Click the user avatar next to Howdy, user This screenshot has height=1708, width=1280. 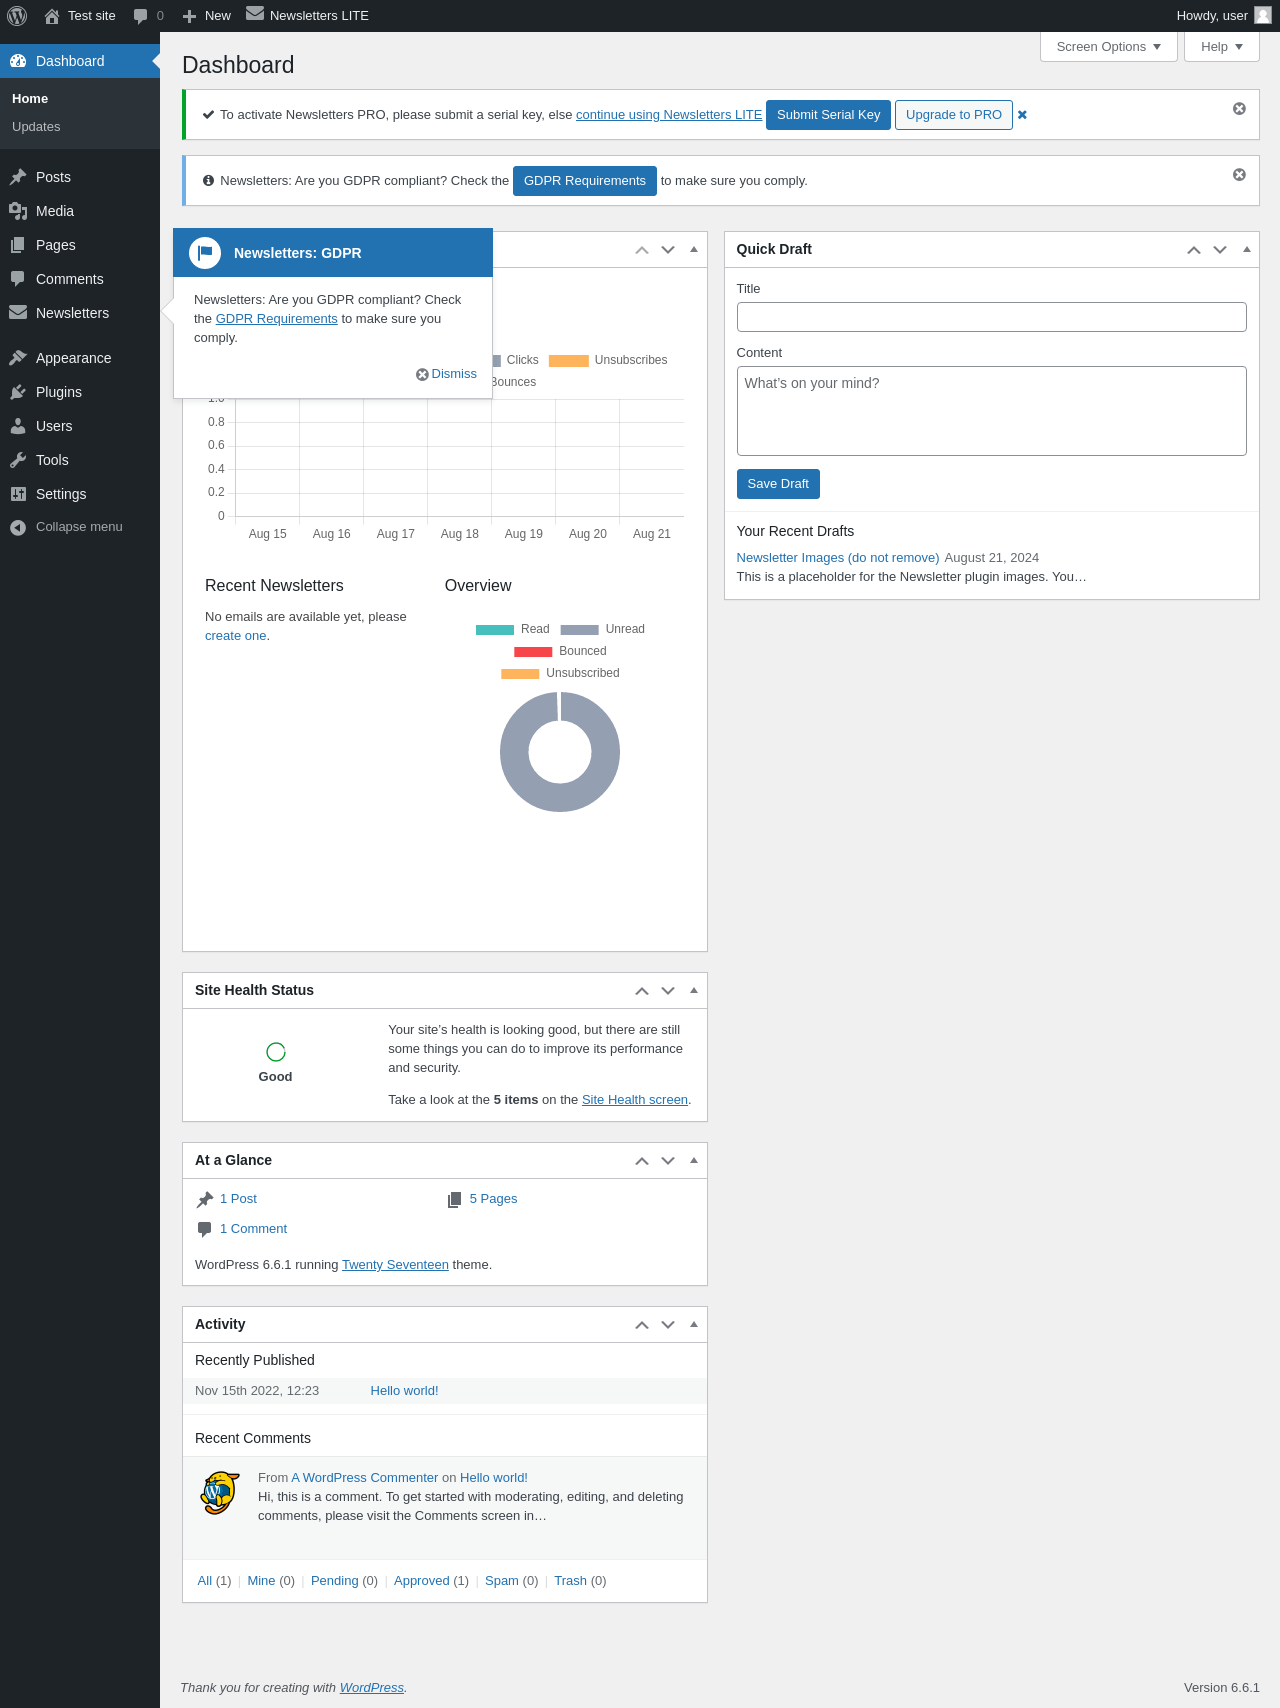1262,15
